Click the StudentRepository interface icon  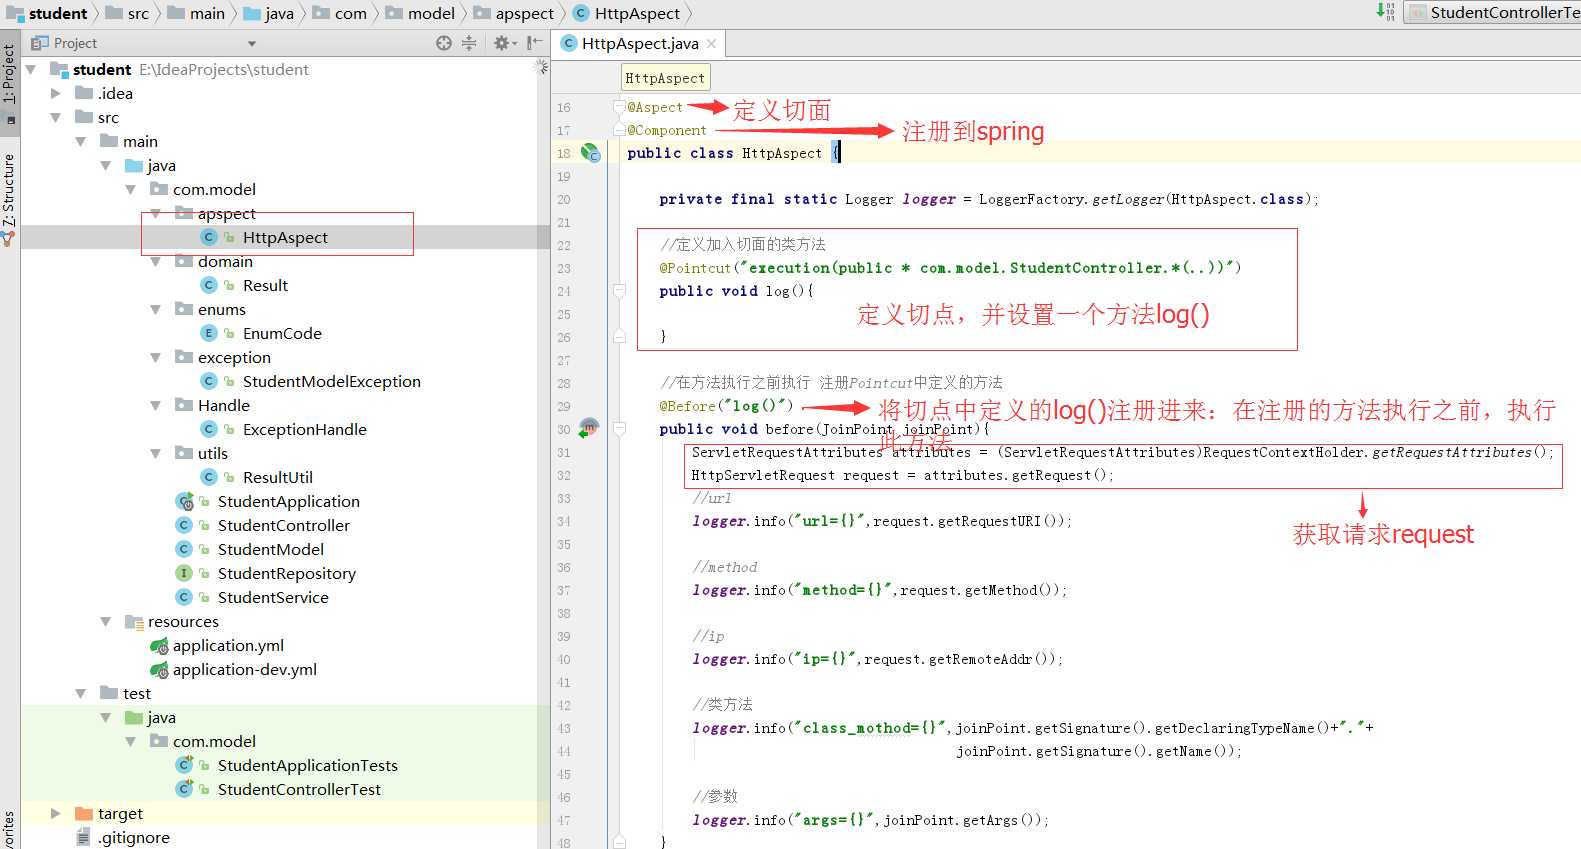pyautogui.click(x=184, y=573)
